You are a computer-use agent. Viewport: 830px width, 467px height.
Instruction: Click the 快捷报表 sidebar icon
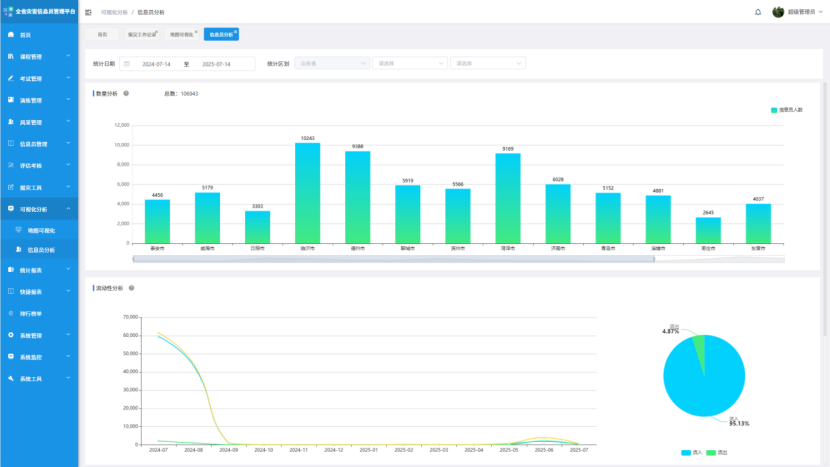pos(11,291)
